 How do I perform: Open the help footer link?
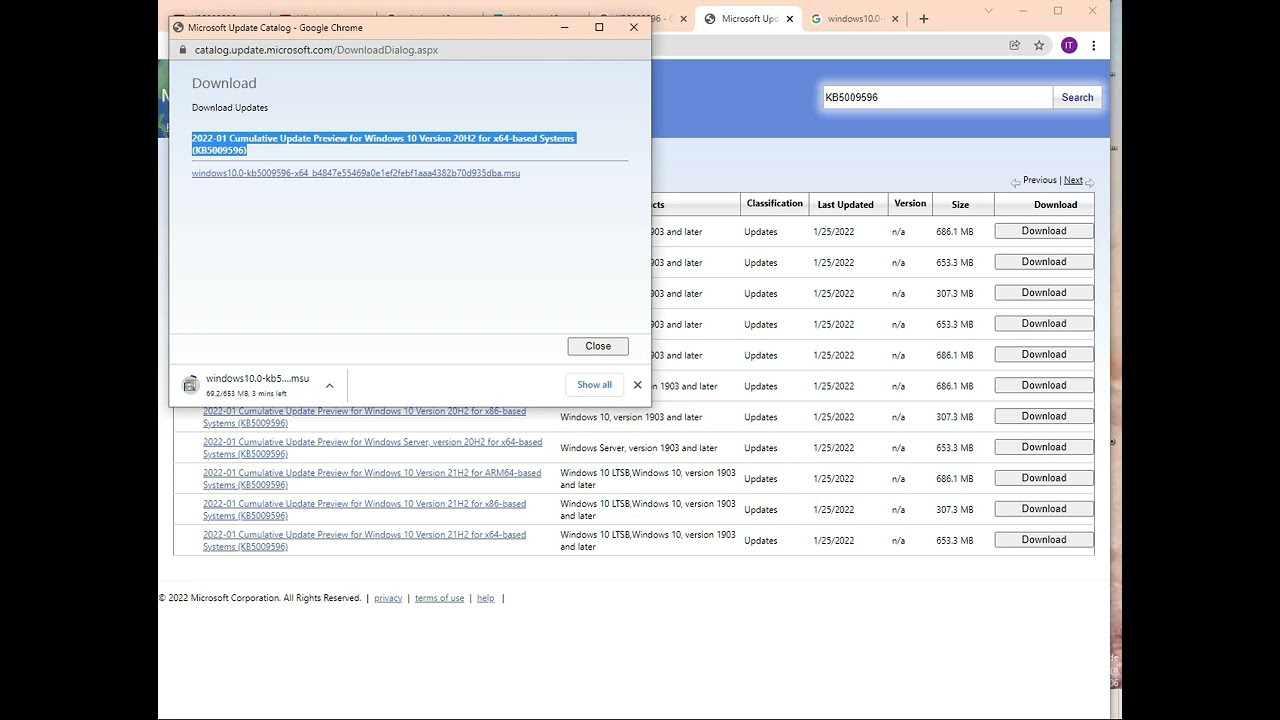coord(485,598)
